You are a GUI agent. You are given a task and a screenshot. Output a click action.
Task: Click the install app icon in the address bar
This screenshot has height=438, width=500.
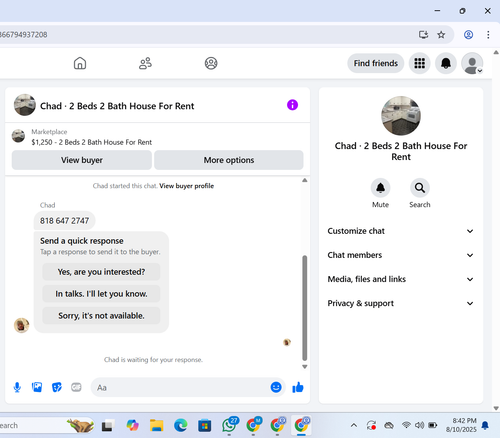[x=423, y=34]
